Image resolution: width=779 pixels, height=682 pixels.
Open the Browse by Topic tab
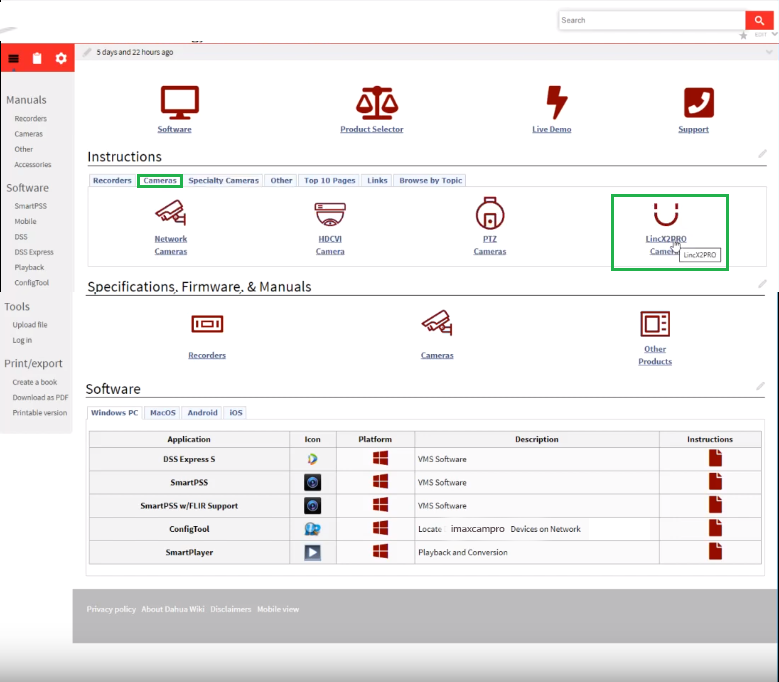431,180
